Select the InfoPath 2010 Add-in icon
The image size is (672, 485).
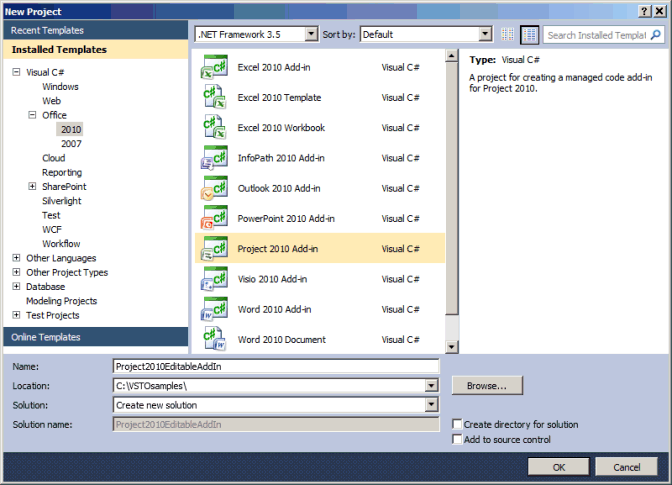pos(214,158)
